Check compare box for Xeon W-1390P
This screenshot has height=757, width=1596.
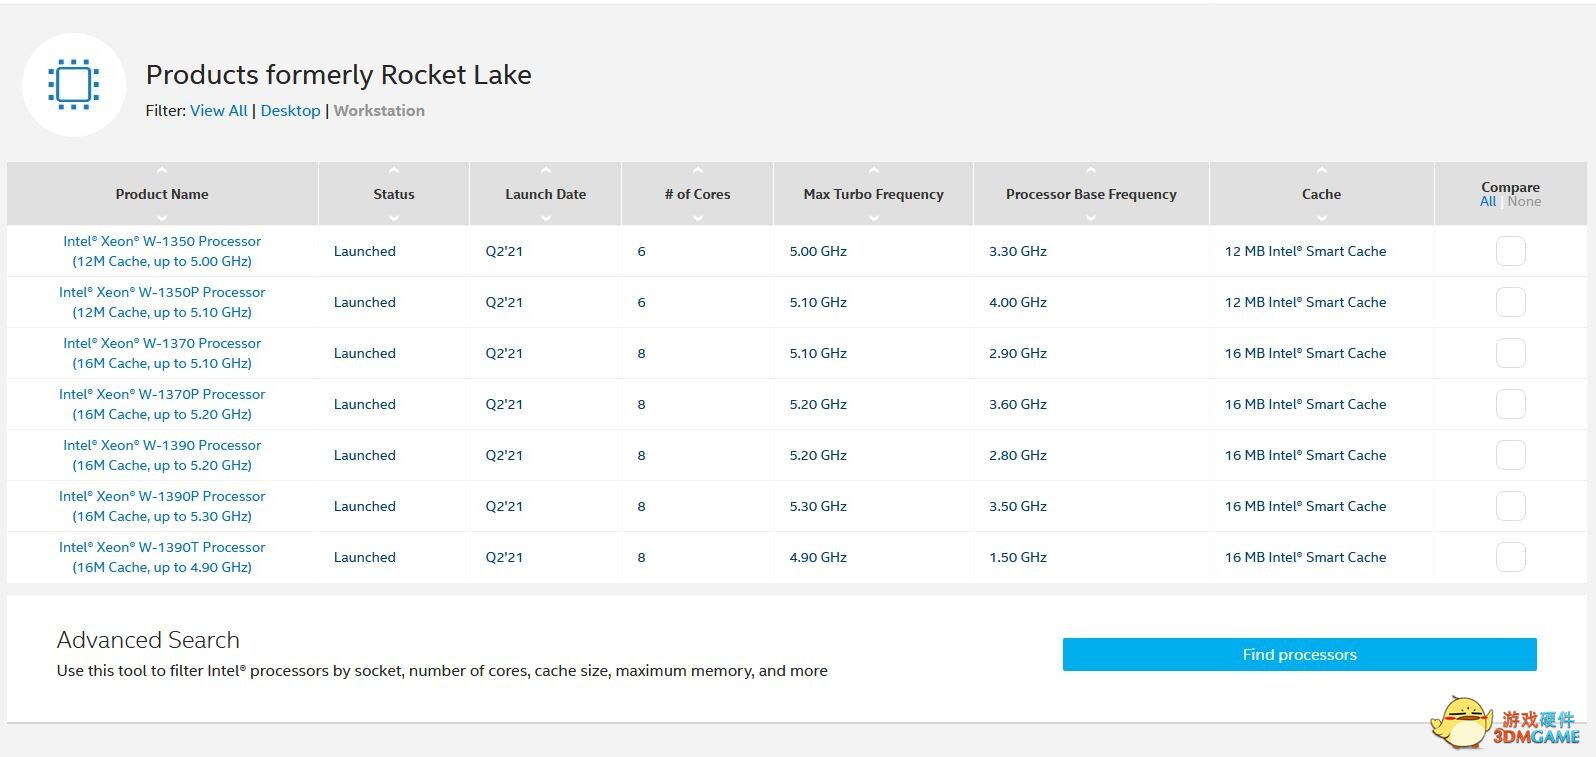coord(1510,506)
